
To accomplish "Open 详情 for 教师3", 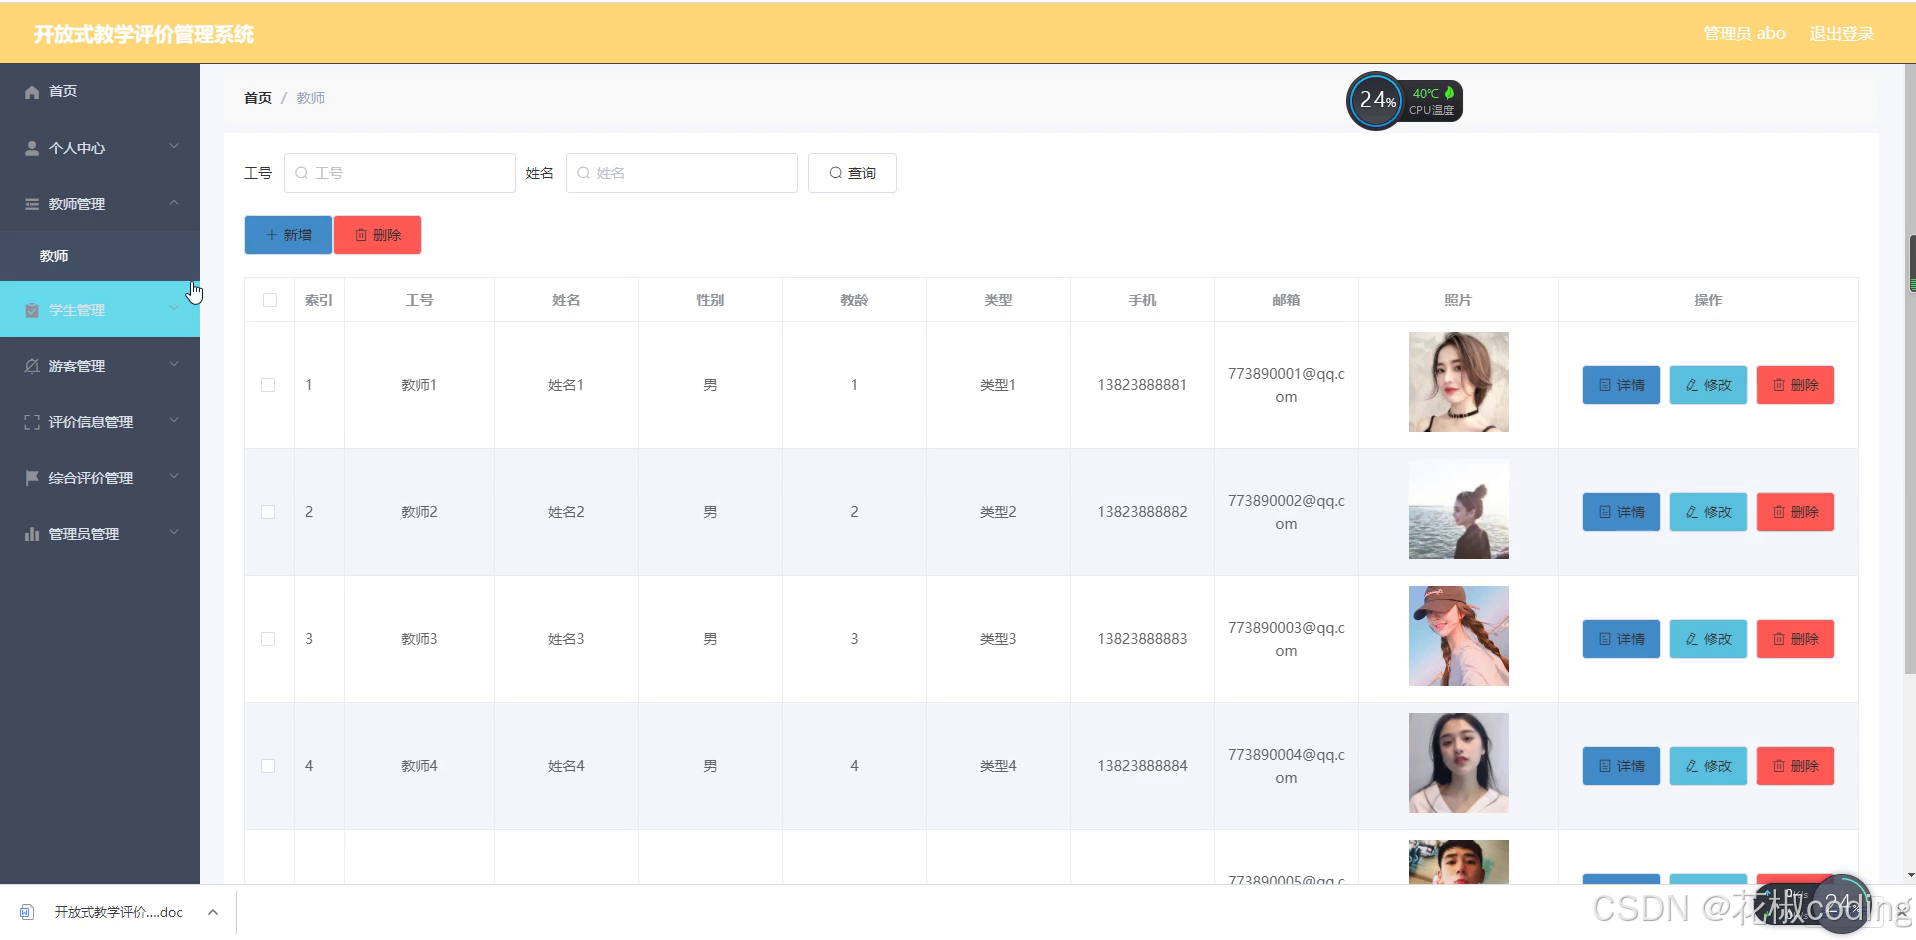I will pos(1621,639).
